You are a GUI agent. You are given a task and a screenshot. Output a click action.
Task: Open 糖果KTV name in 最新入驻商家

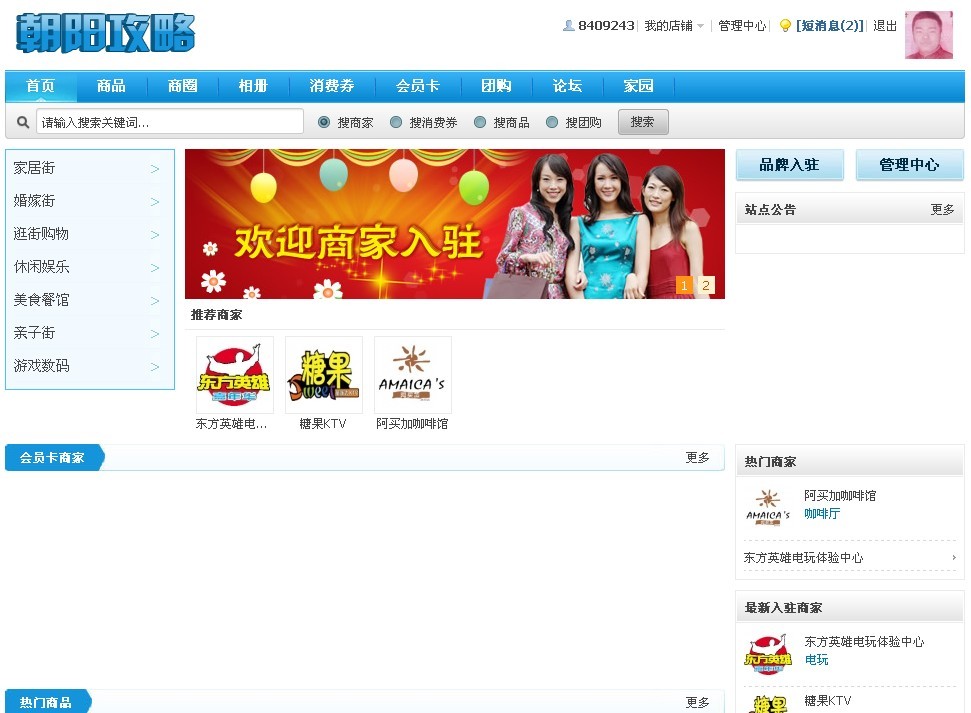tap(827, 701)
